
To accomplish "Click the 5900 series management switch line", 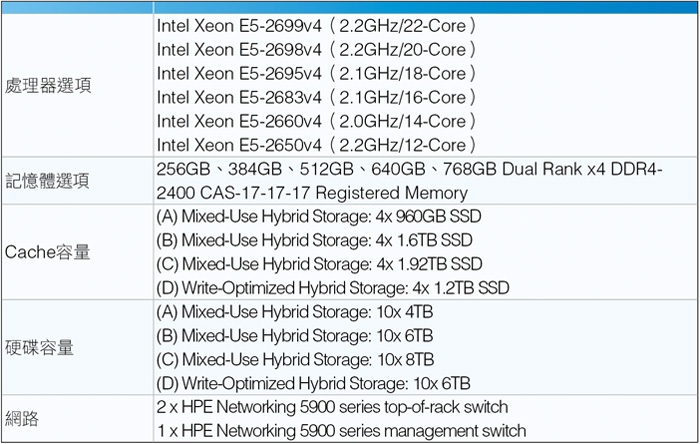I will coord(342,431).
